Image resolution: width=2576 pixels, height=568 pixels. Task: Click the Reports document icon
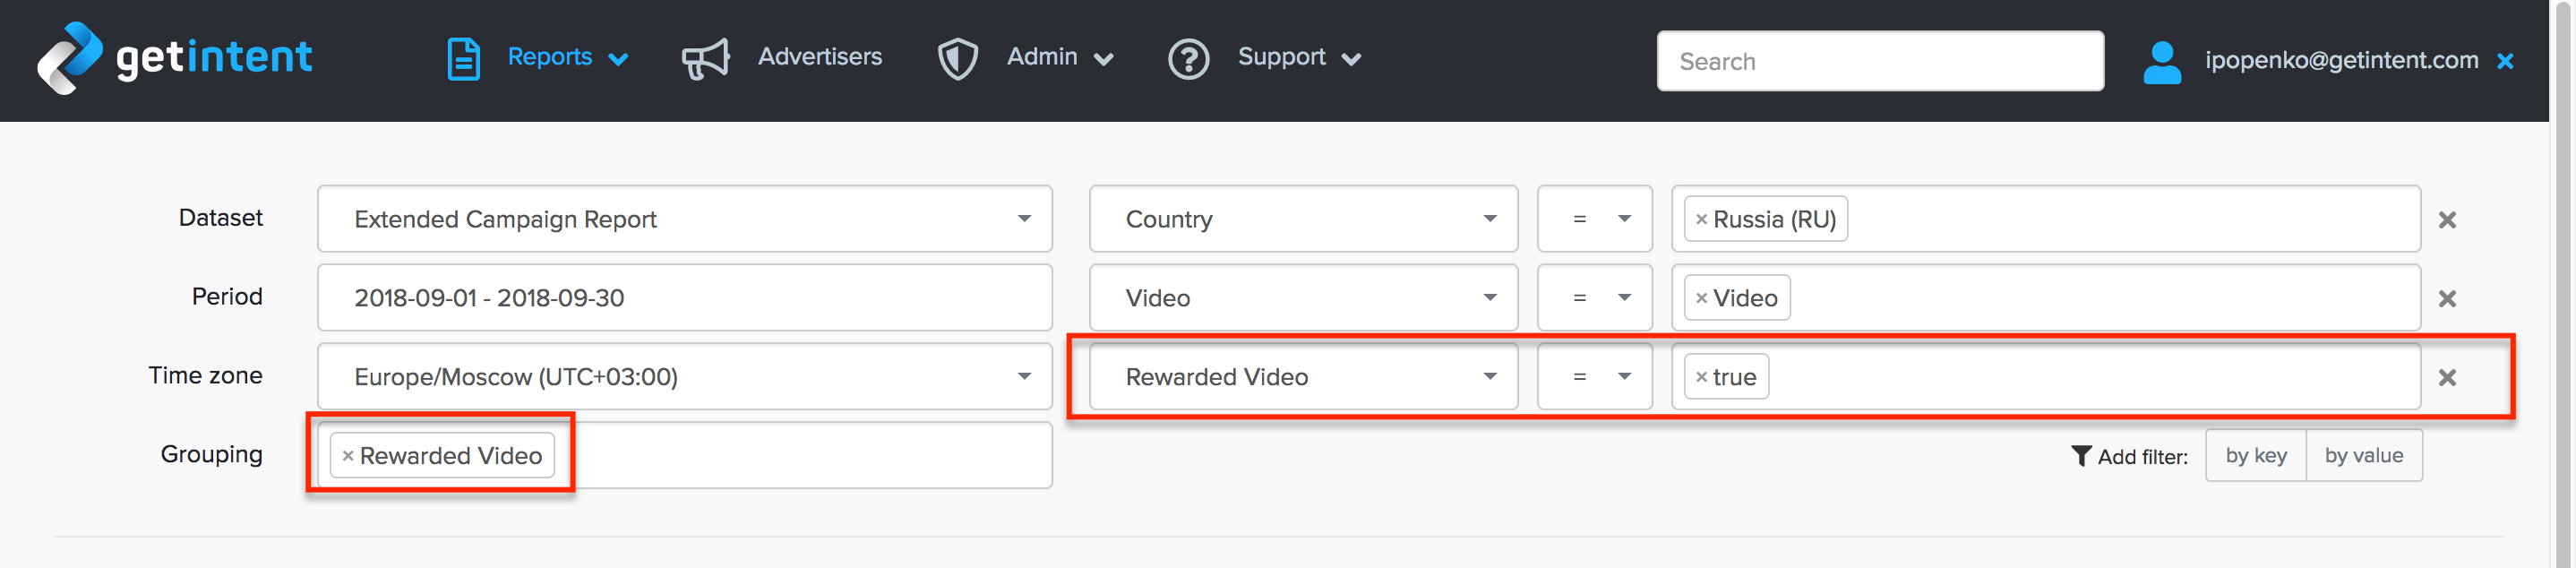click(x=463, y=58)
